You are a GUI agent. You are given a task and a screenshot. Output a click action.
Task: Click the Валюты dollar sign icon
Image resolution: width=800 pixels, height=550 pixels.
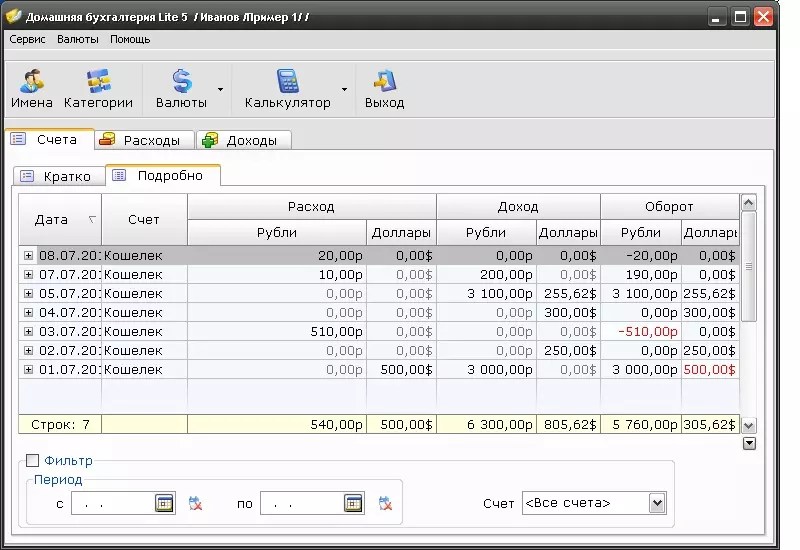tap(182, 81)
